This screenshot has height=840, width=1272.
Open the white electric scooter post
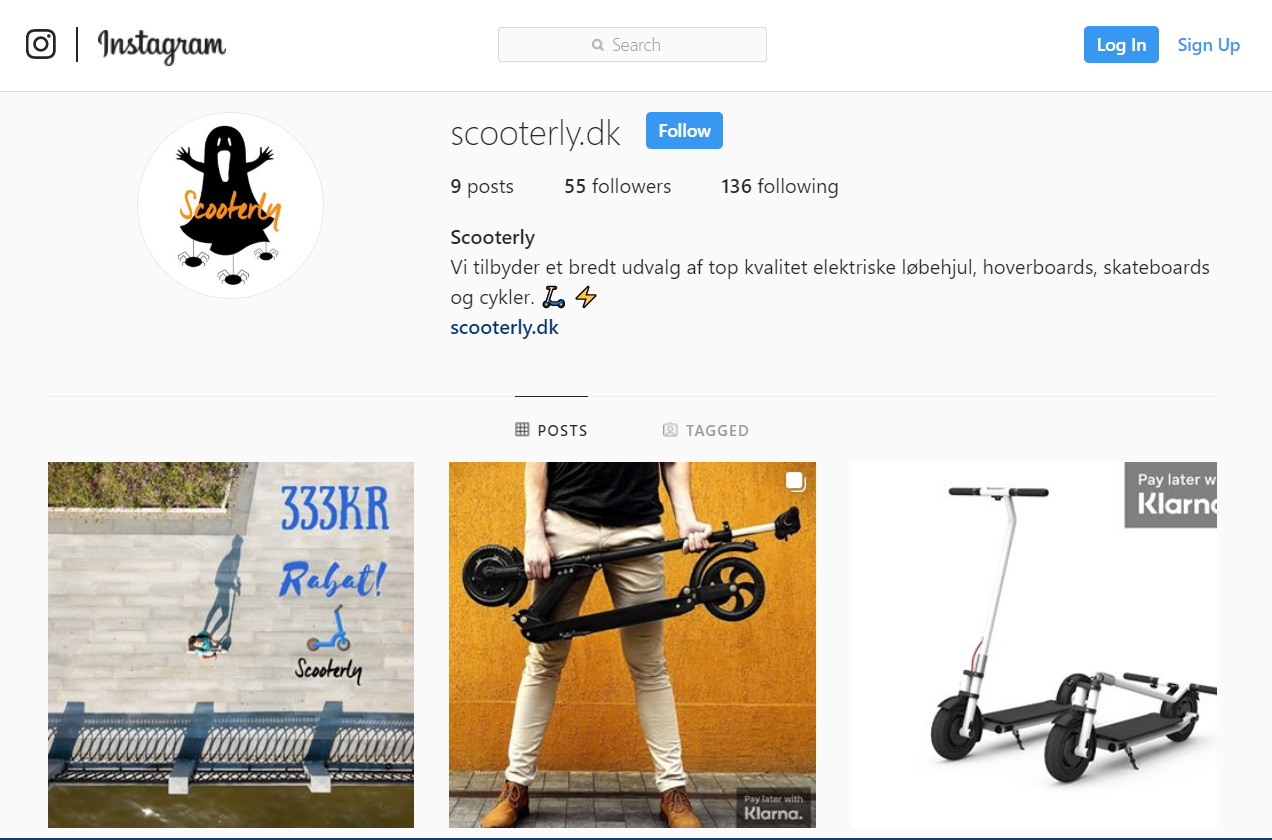(x=1034, y=645)
